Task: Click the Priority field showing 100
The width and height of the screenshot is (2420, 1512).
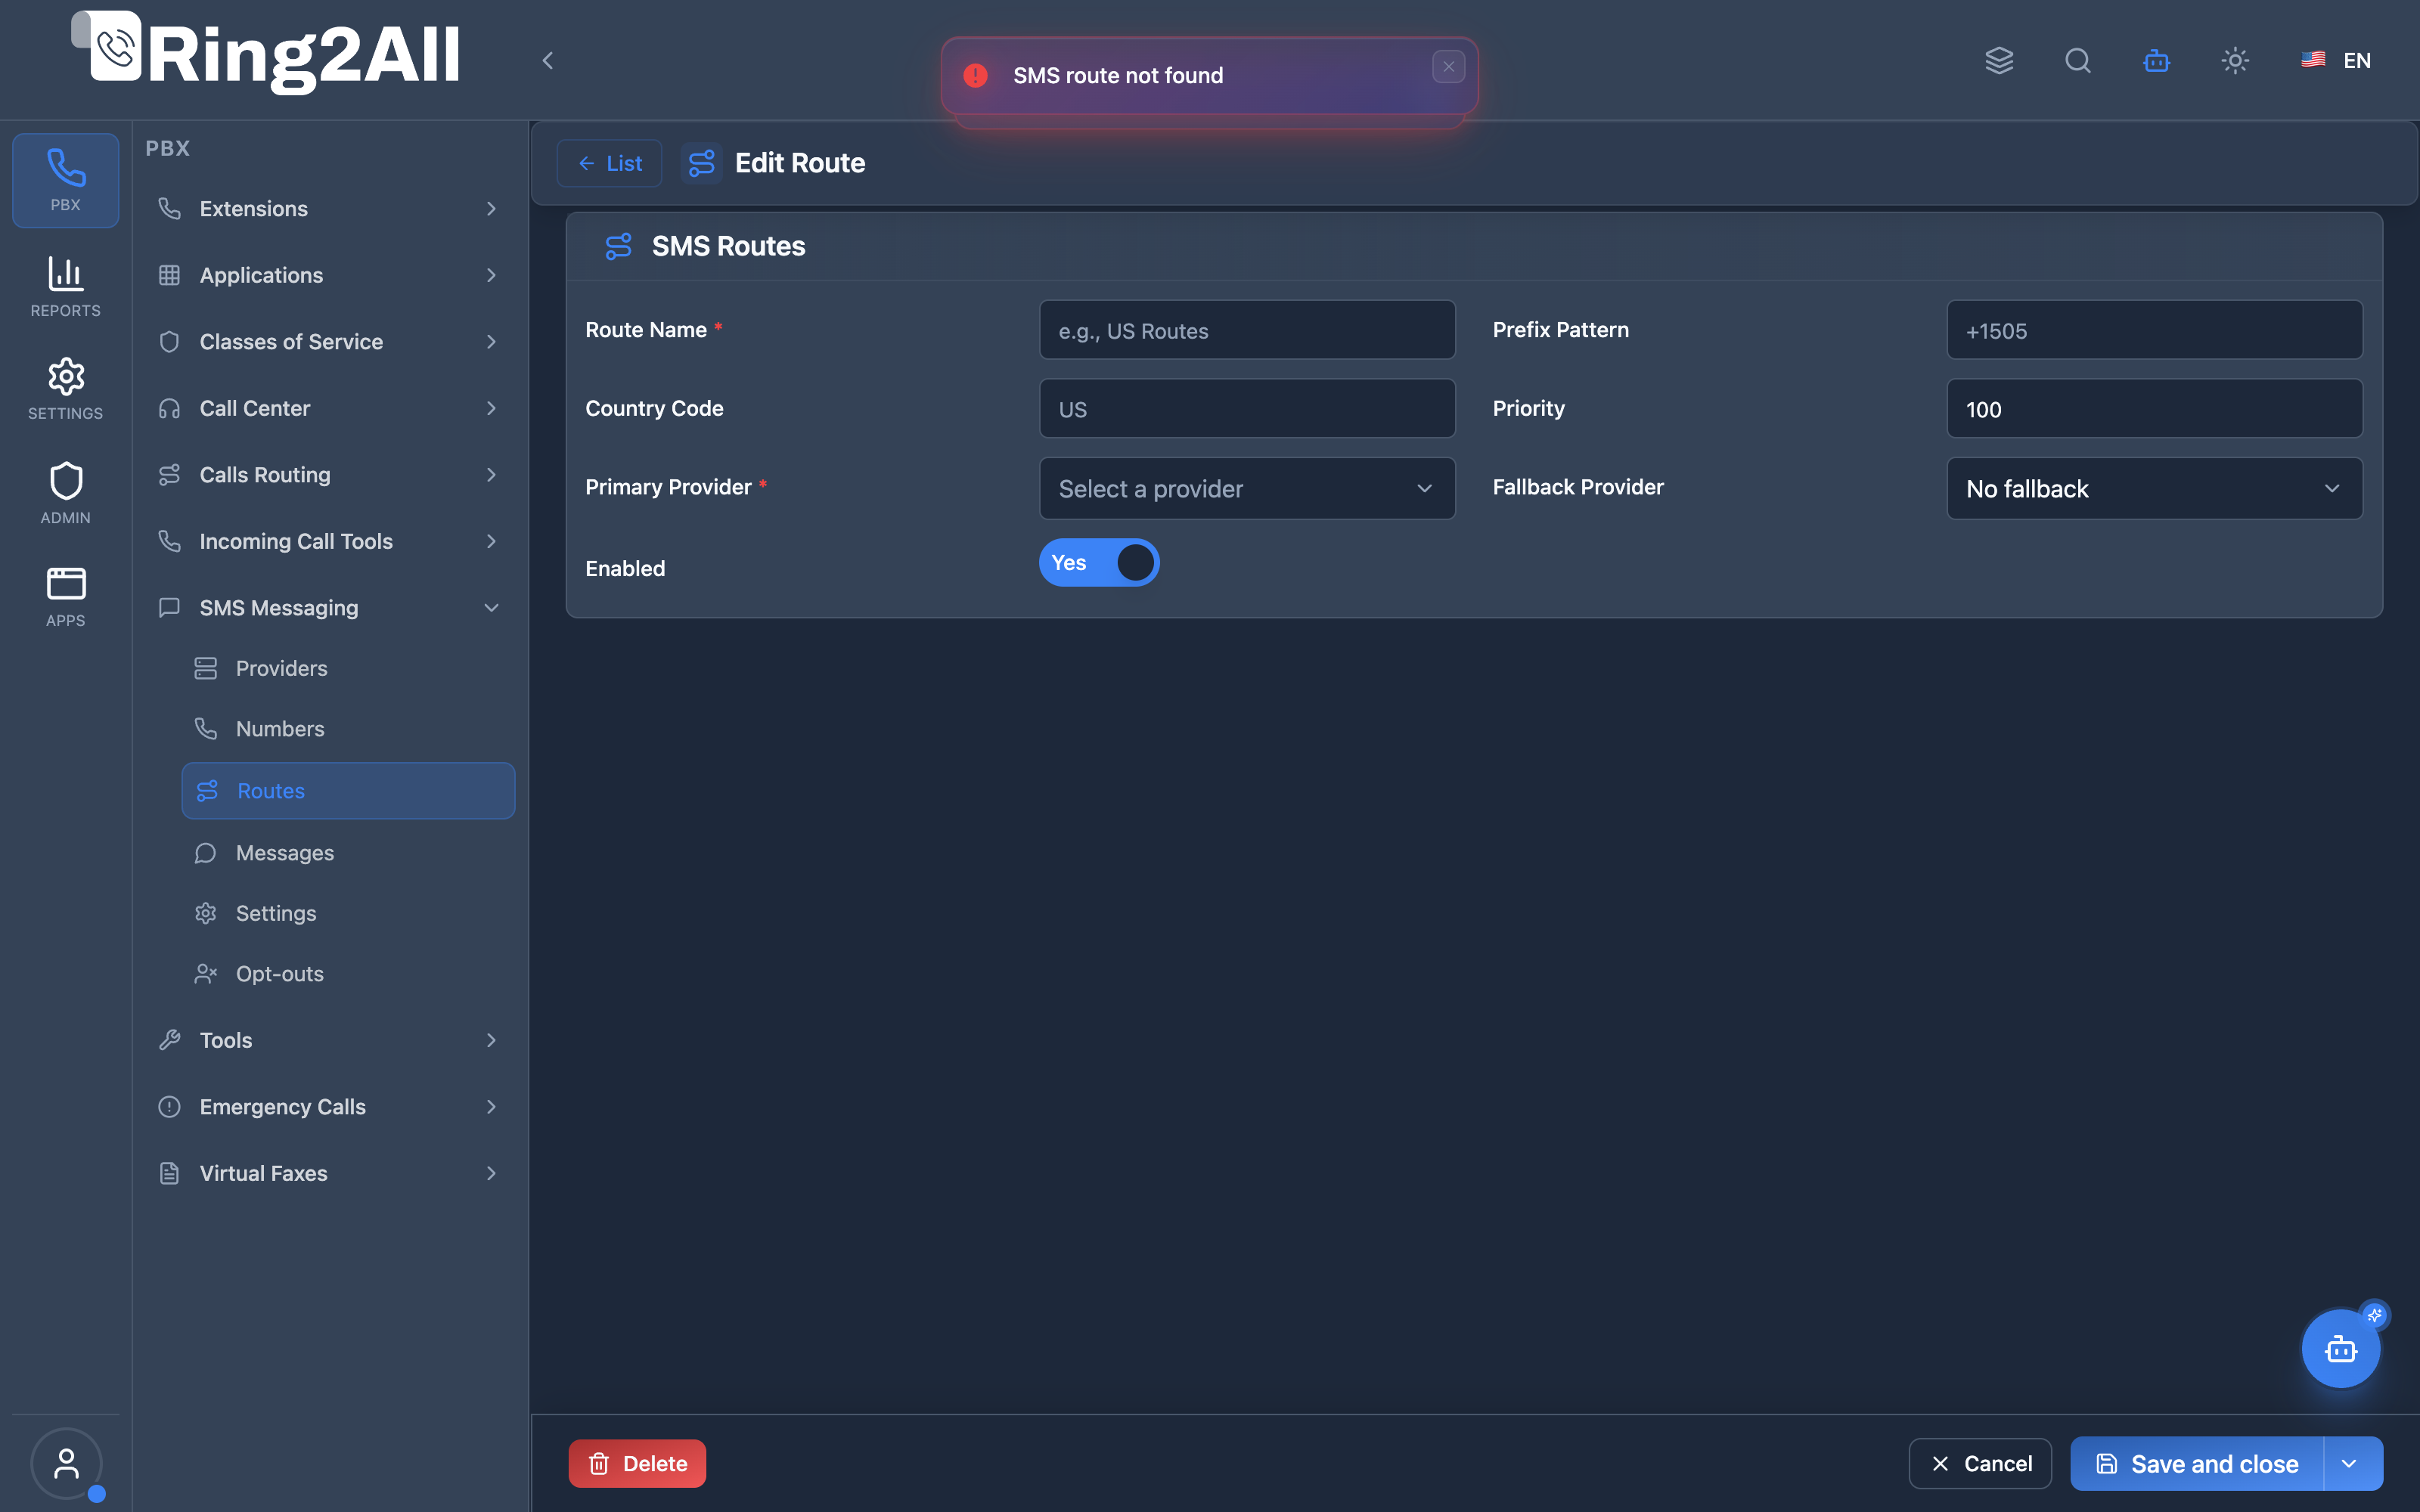Action: pyautogui.click(x=2154, y=408)
